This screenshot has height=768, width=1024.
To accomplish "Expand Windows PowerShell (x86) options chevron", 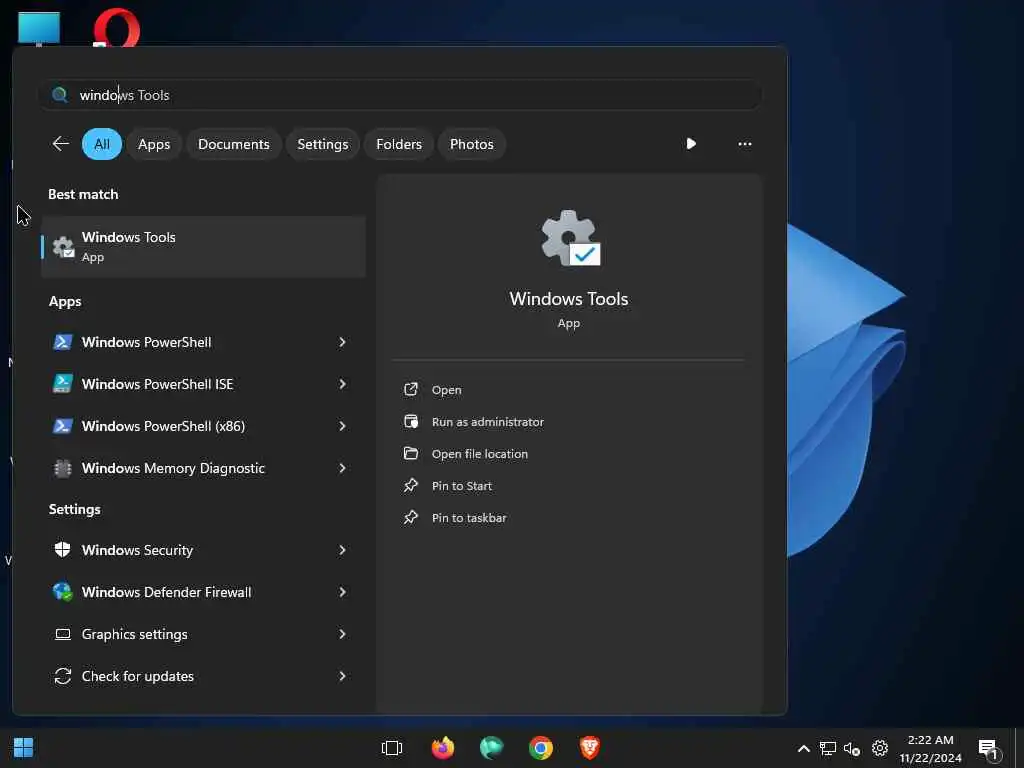I will pos(342,426).
